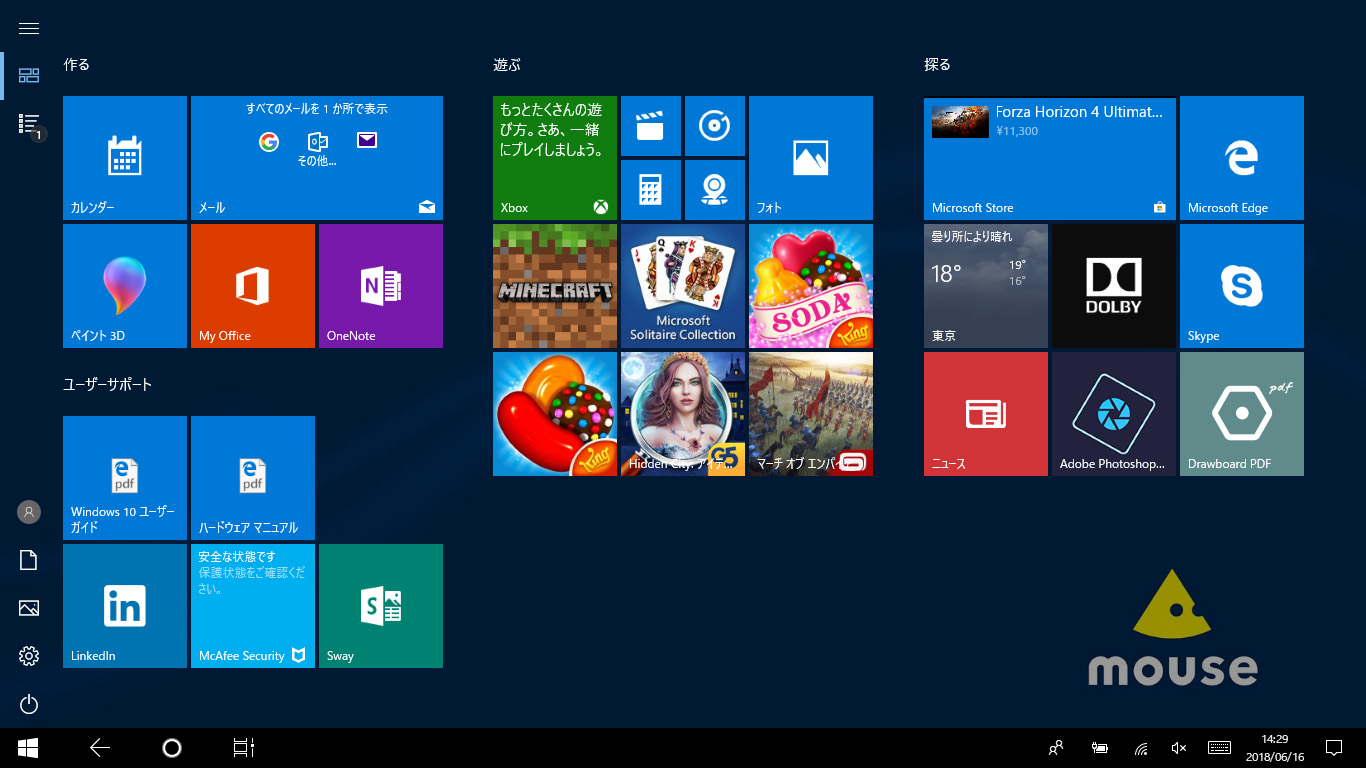Launch Minecraft from its tile

click(x=555, y=286)
